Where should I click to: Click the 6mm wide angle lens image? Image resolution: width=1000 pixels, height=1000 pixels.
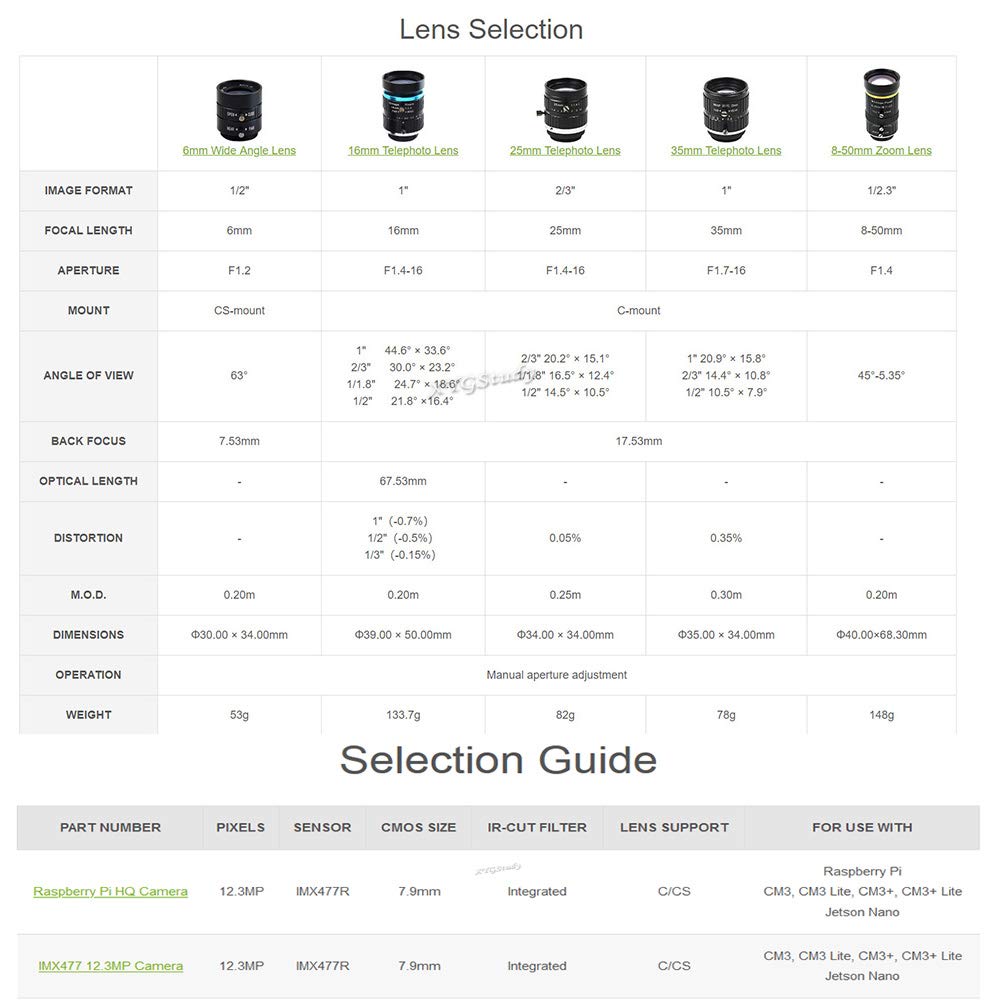(239, 106)
